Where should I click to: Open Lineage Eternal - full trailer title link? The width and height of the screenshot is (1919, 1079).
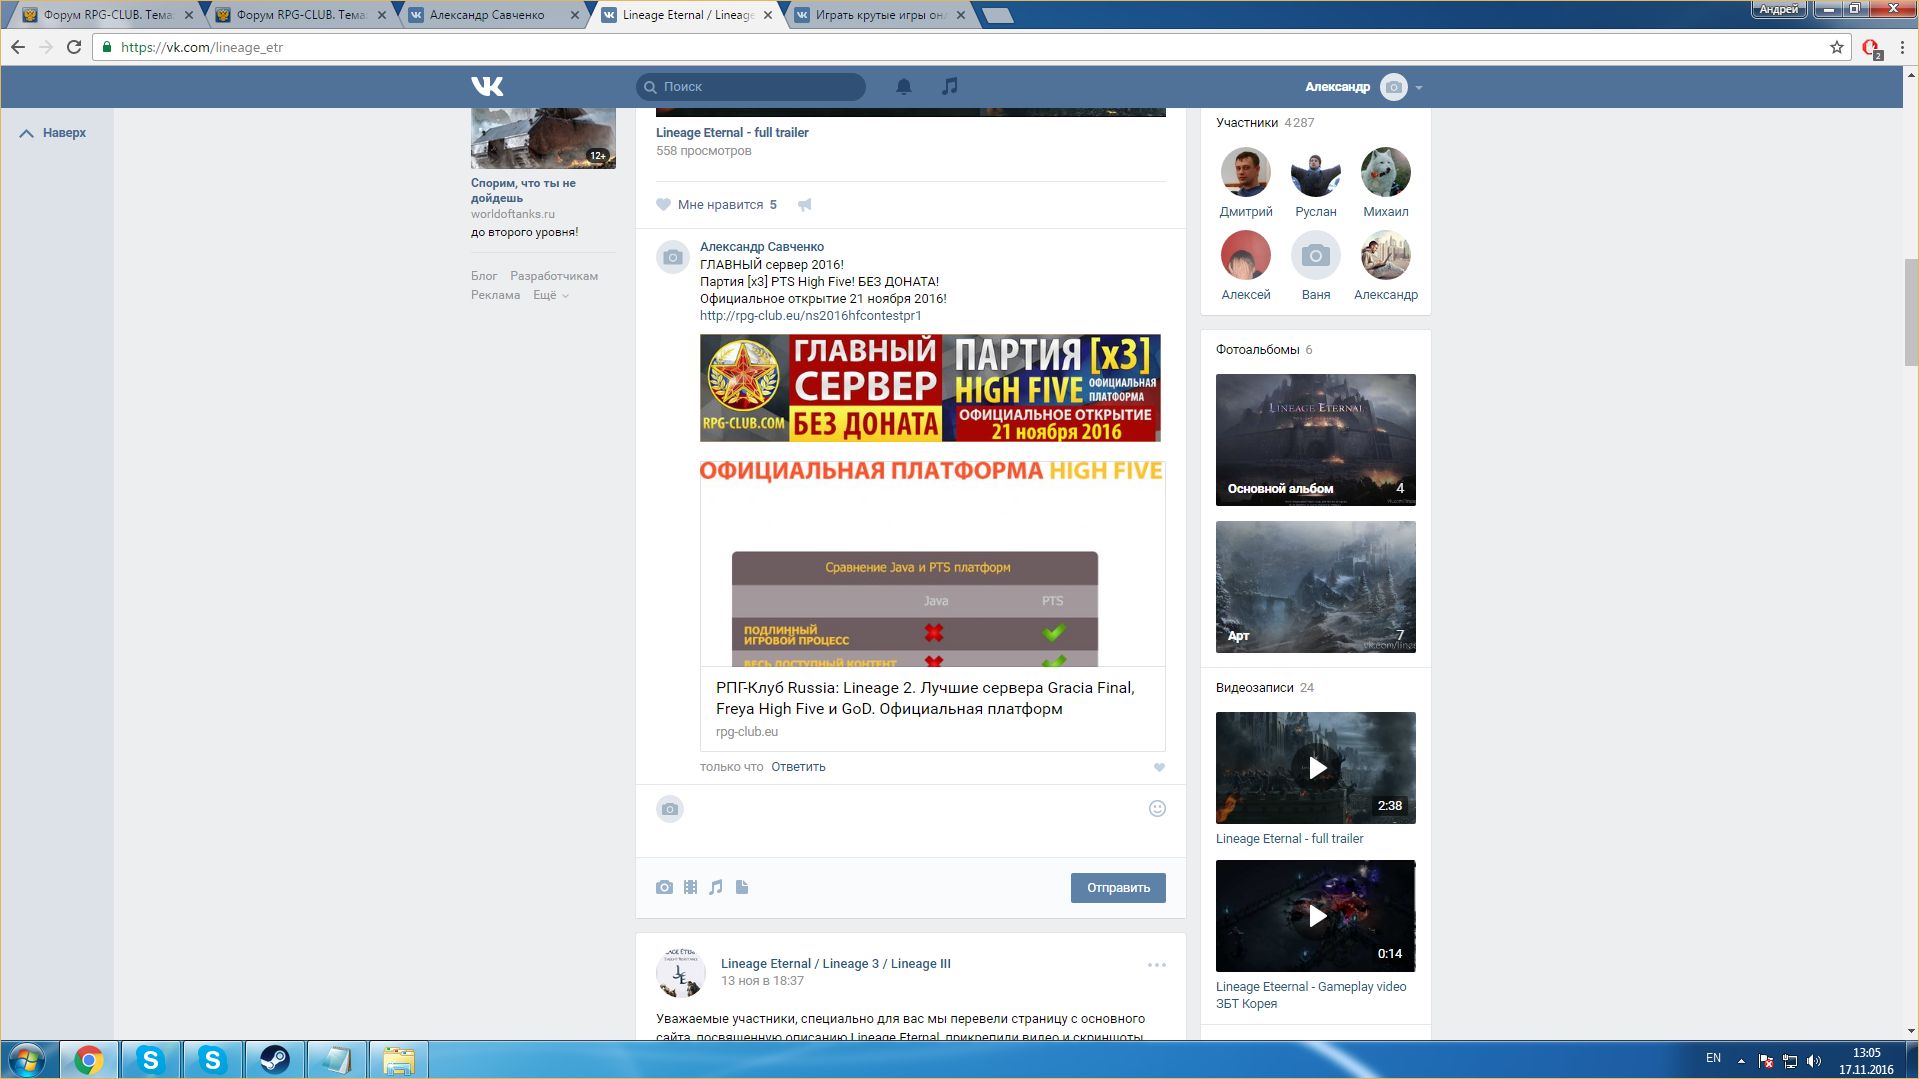point(732,133)
